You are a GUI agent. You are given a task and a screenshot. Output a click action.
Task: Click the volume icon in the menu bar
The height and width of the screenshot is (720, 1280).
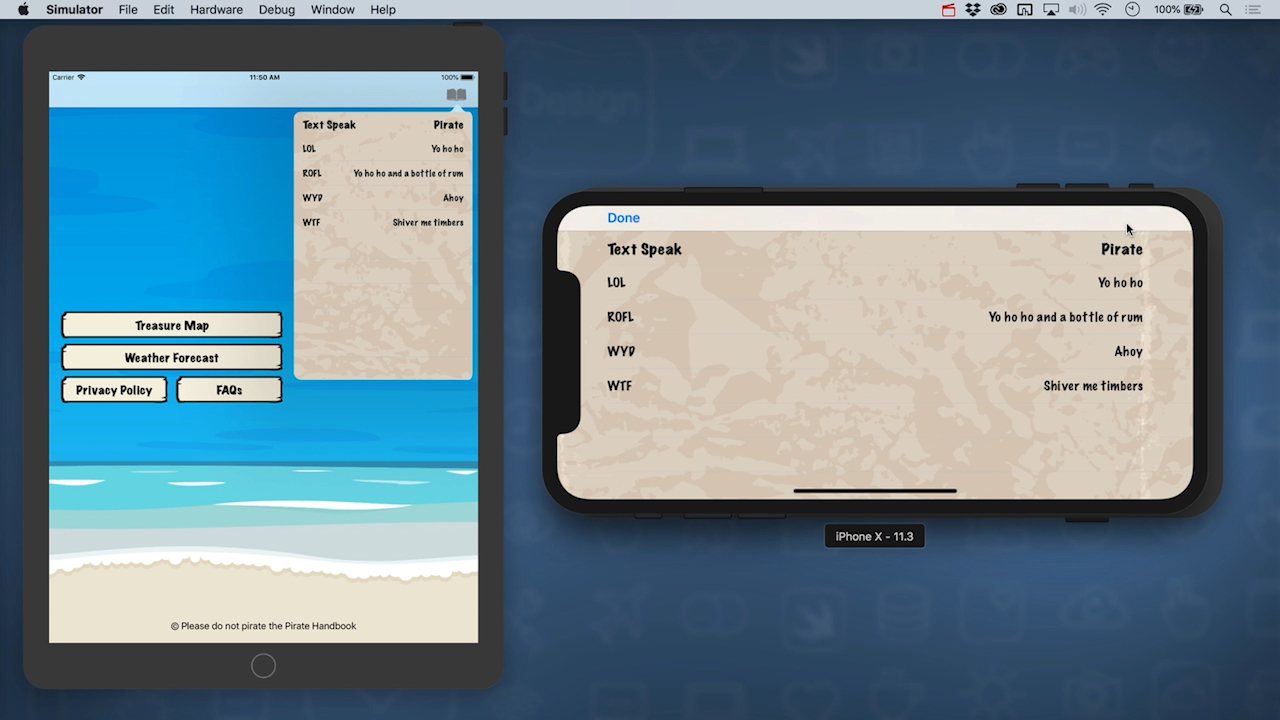1077,9
